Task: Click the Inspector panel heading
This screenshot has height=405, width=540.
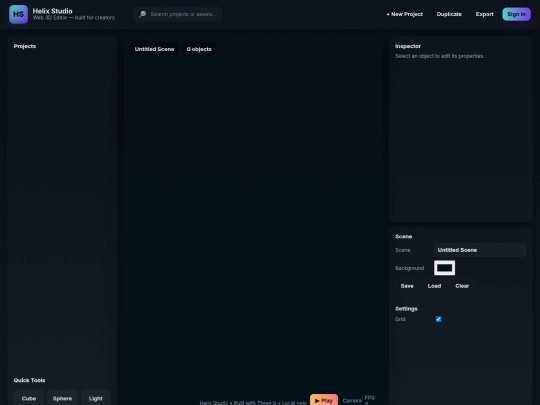Action: coord(408,46)
